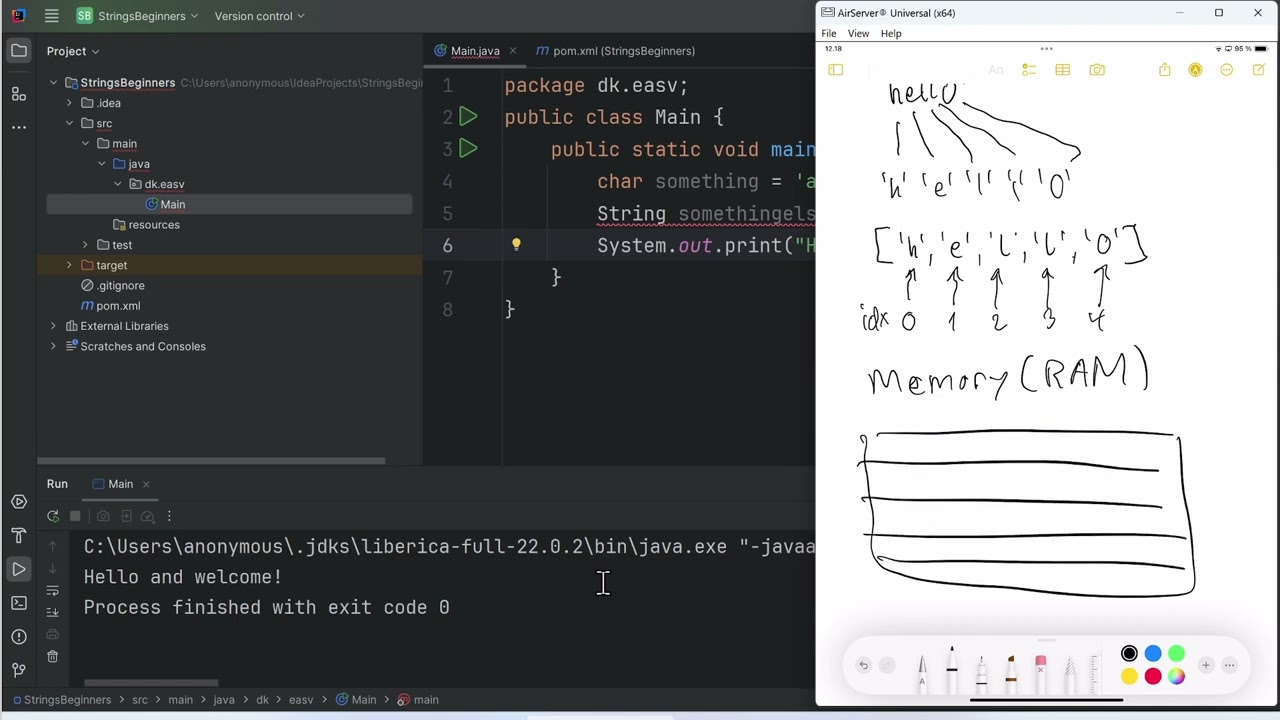Image resolution: width=1280 pixels, height=720 pixels.
Task: Expand the test folder
Action: (x=86, y=245)
